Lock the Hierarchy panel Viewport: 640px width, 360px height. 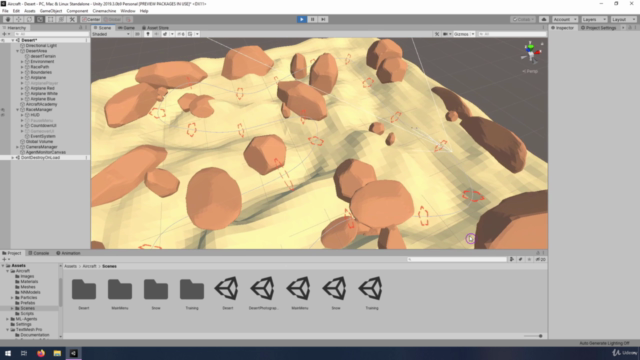[x=80, y=28]
